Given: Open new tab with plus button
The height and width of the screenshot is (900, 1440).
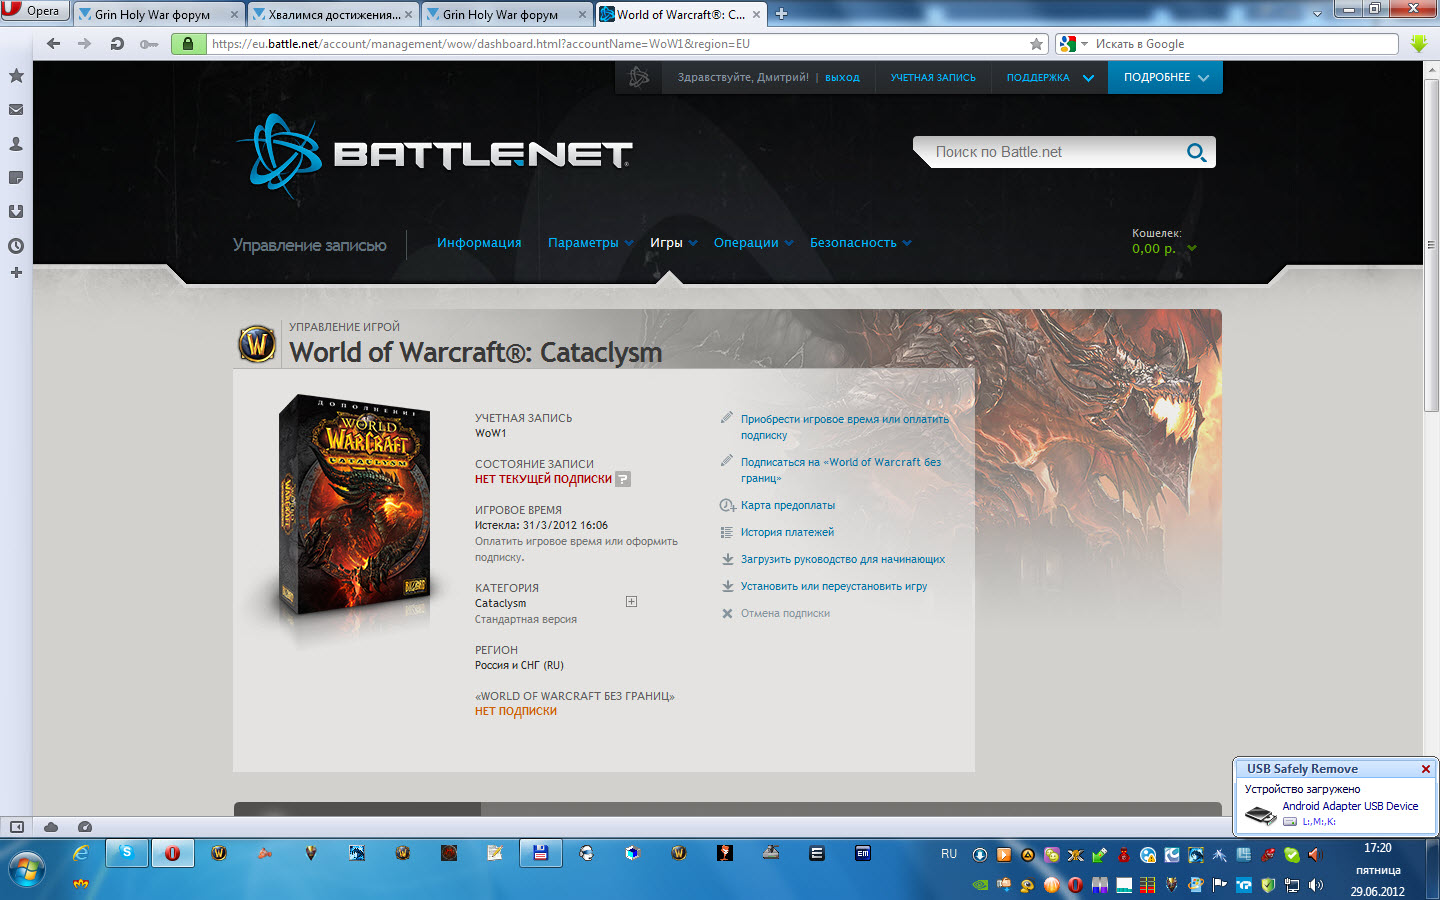Looking at the screenshot, I should (782, 14).
